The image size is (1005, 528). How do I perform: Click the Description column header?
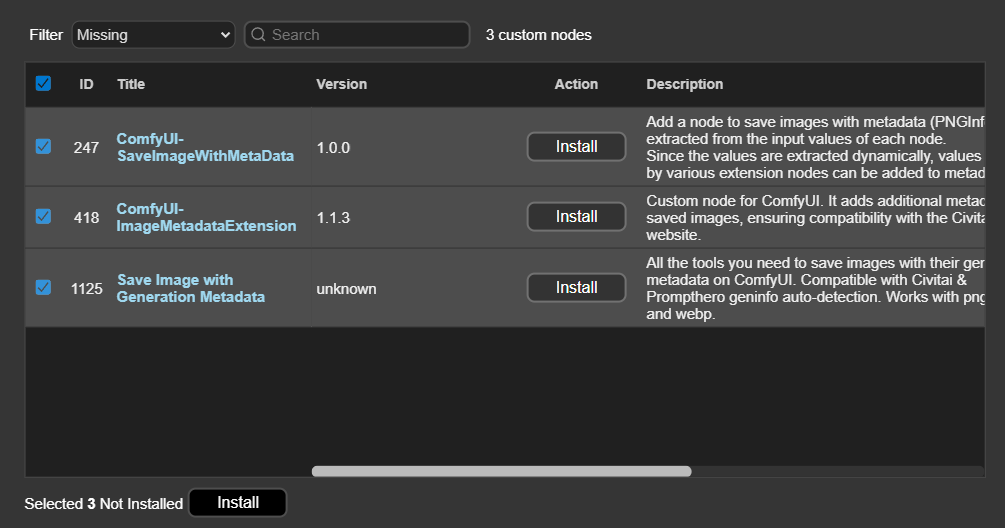[x=685, y=84]
